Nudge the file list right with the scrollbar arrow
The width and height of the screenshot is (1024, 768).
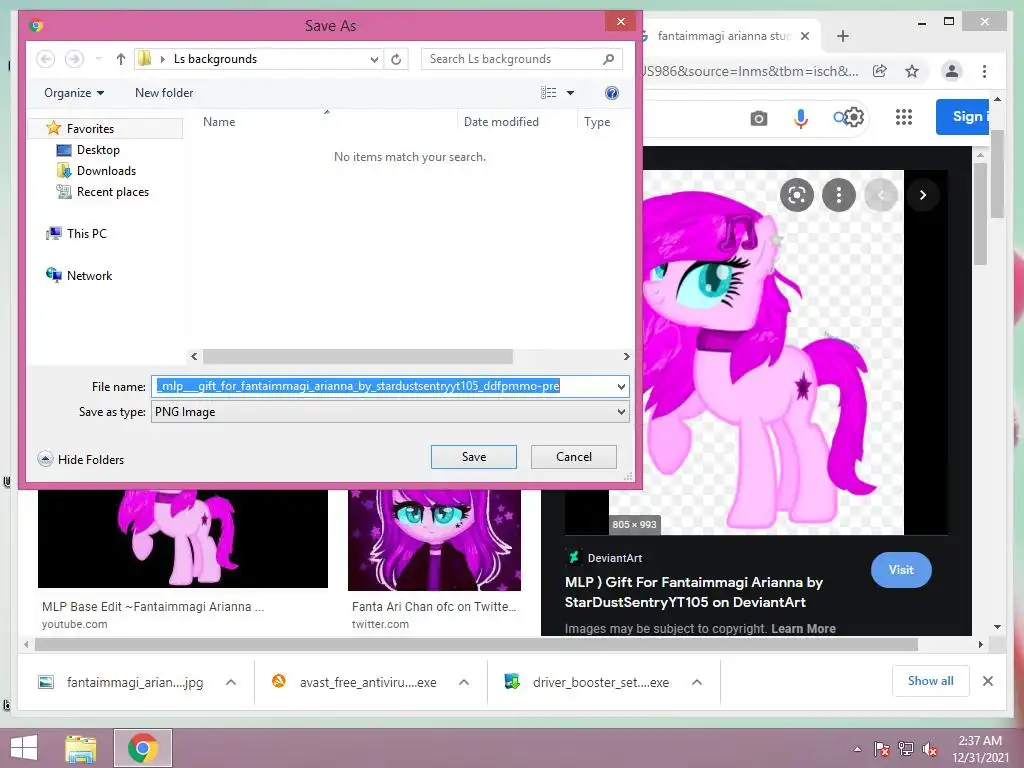626,357
